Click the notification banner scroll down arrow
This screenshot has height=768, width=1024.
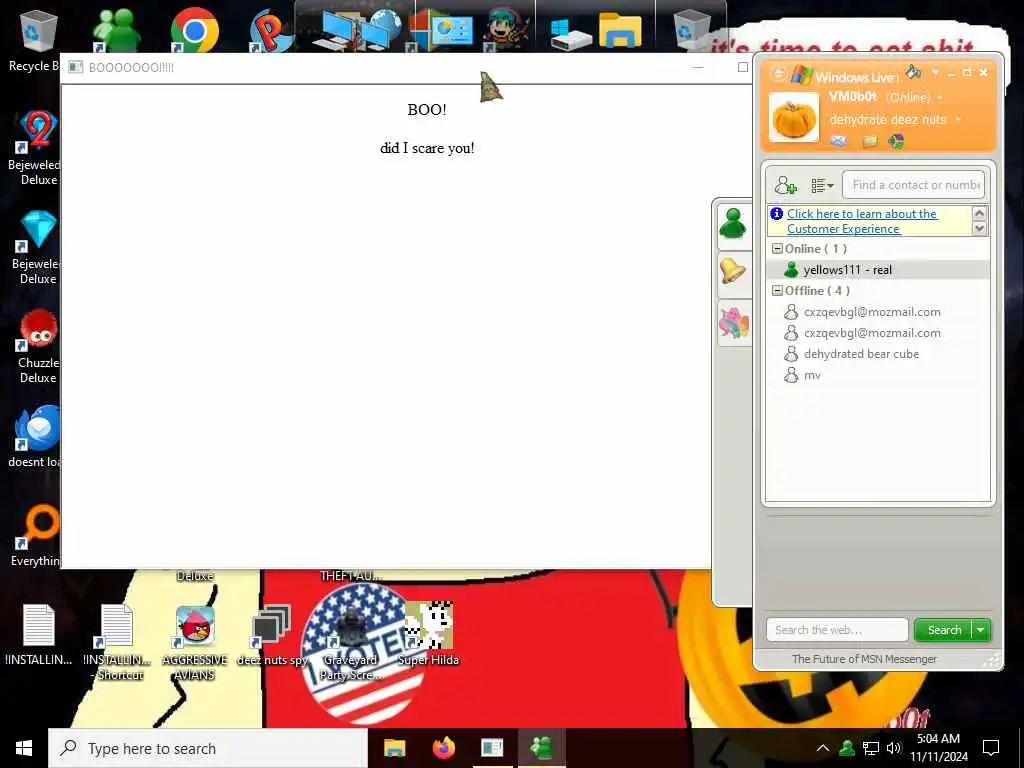pos(979,229)
